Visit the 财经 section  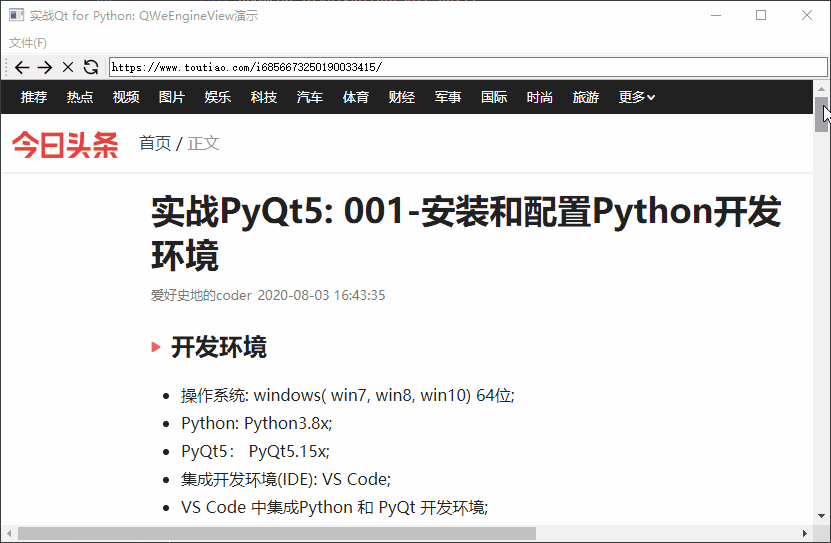tap(402, 97)
